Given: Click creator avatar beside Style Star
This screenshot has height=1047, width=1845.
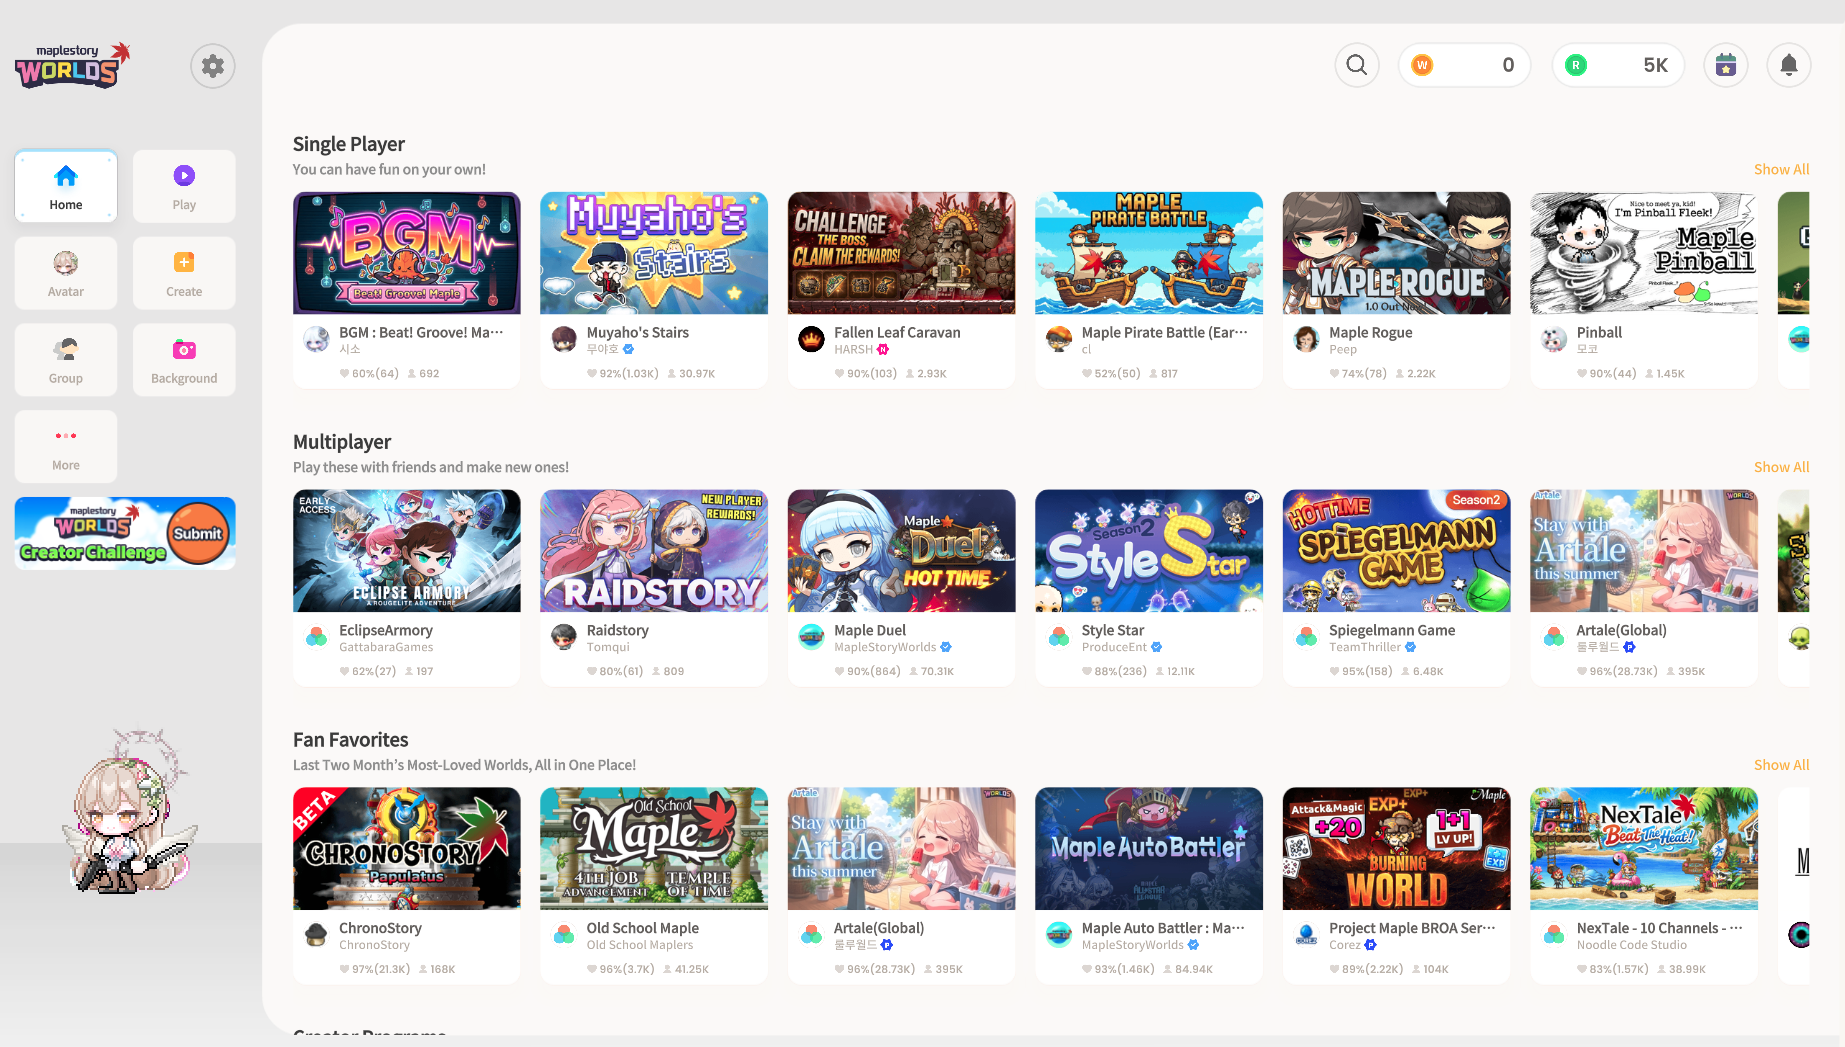Looking at the screenshot, I should [1059, 637].
